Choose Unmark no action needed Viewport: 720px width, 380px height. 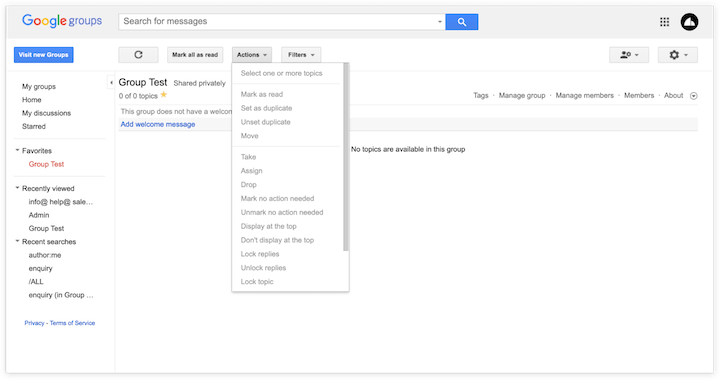(282, 212)
